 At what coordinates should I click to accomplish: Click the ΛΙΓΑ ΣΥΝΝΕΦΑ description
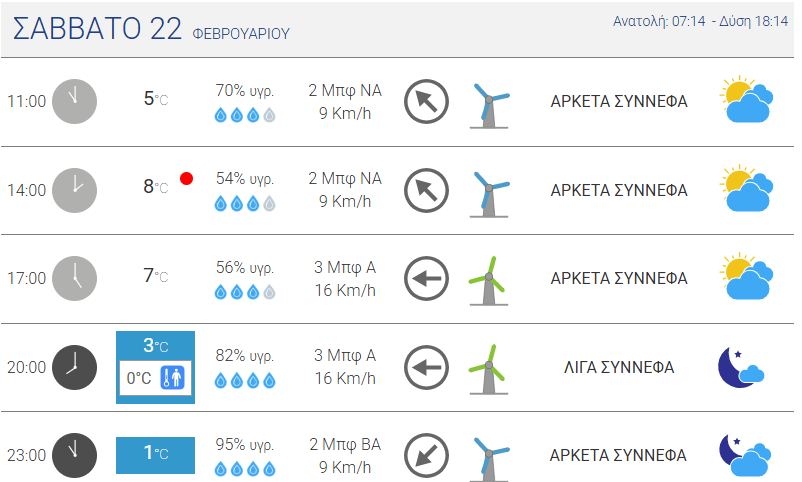619,367
